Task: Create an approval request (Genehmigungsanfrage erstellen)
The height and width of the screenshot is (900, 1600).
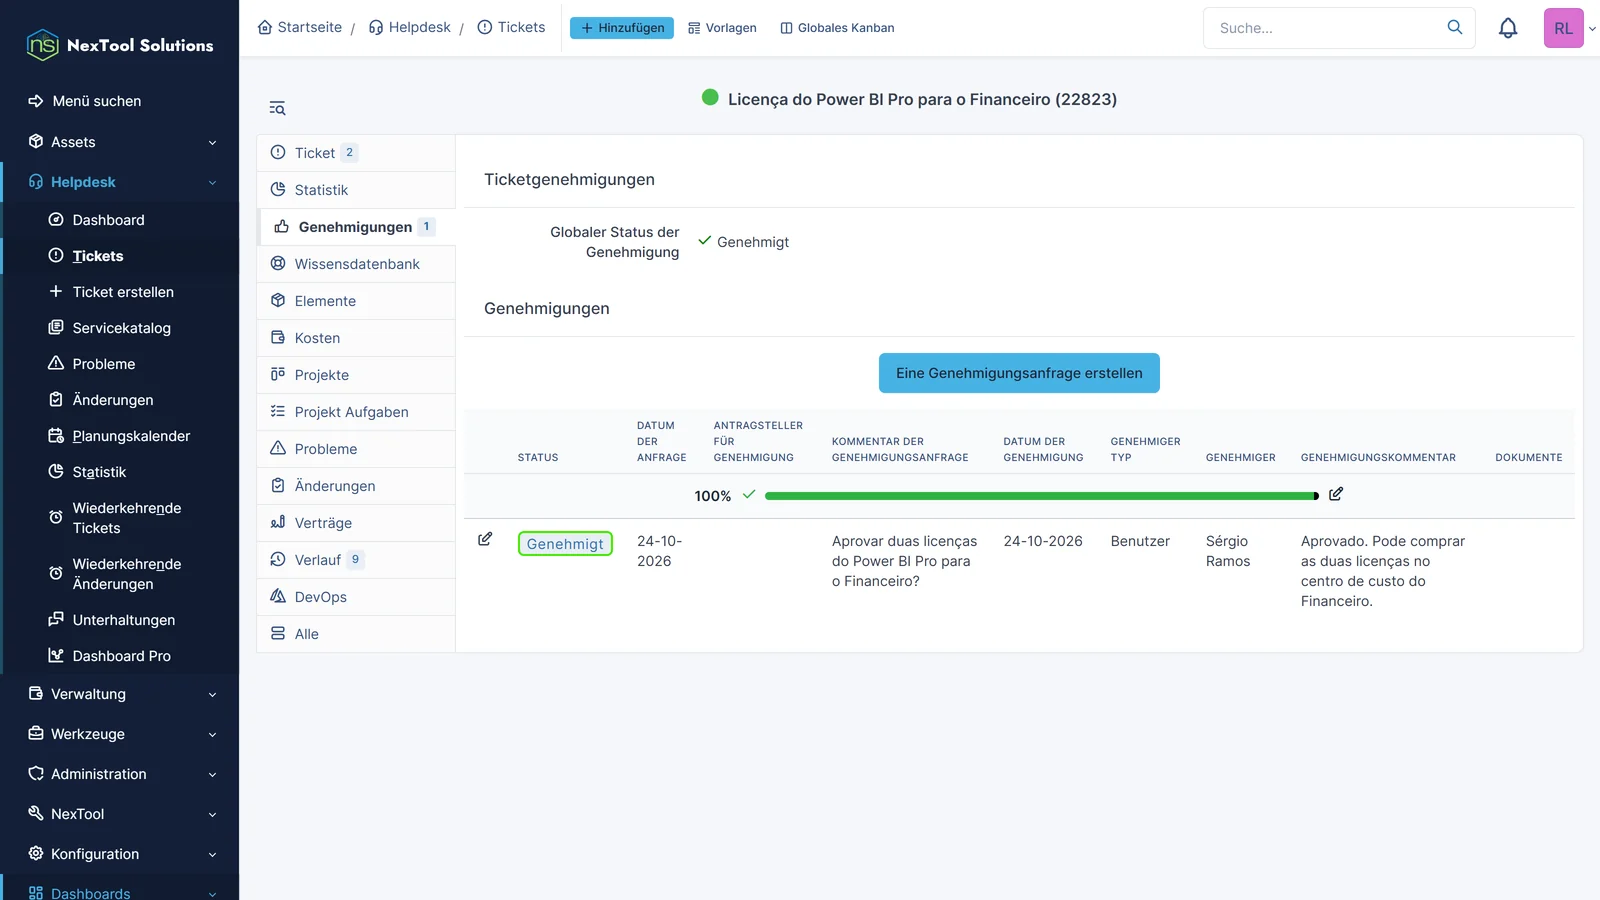Action: coord(1019,373)
